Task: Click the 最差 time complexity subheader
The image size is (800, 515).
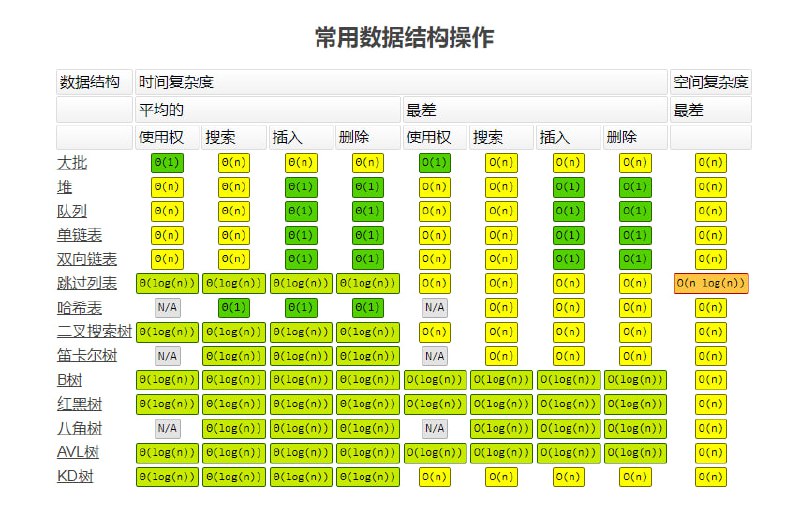Action: 535,110
